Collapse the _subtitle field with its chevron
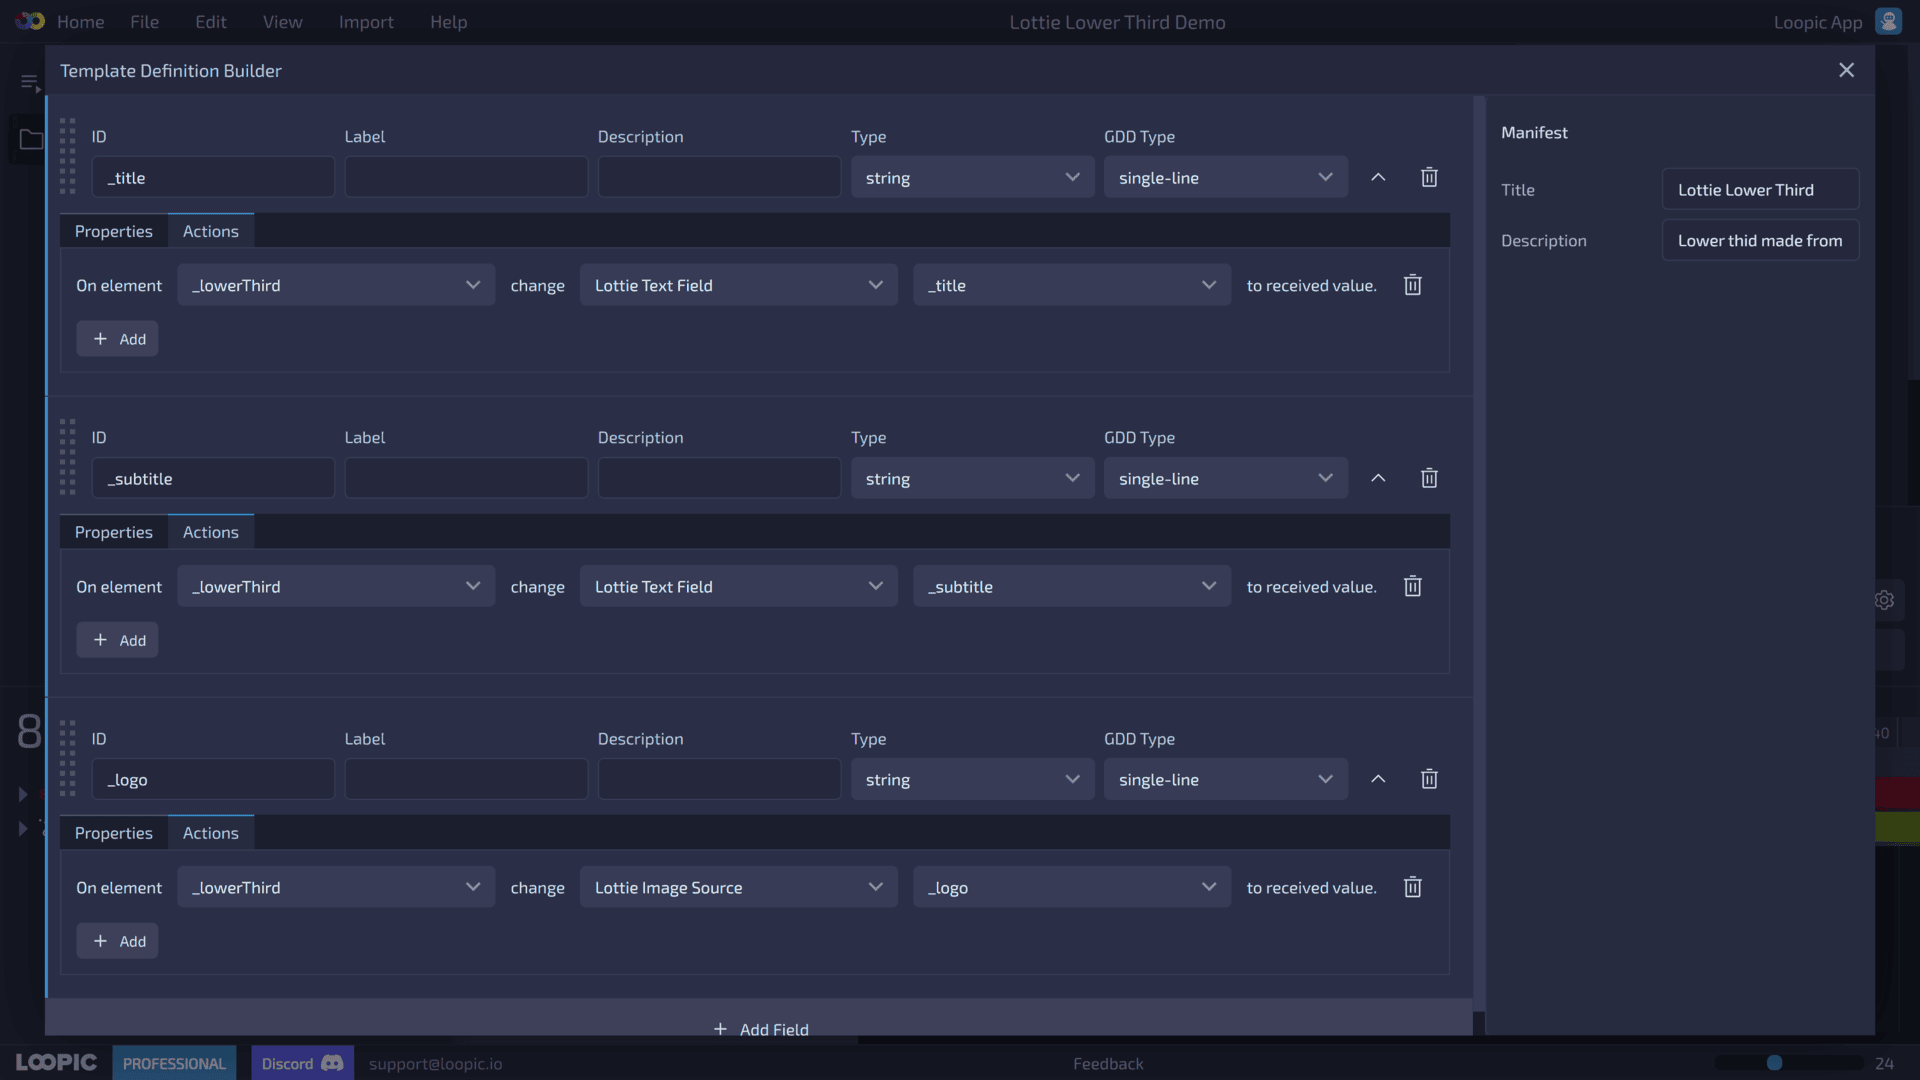This screenshot has height=1080, width=1920. click(1378, 478)
